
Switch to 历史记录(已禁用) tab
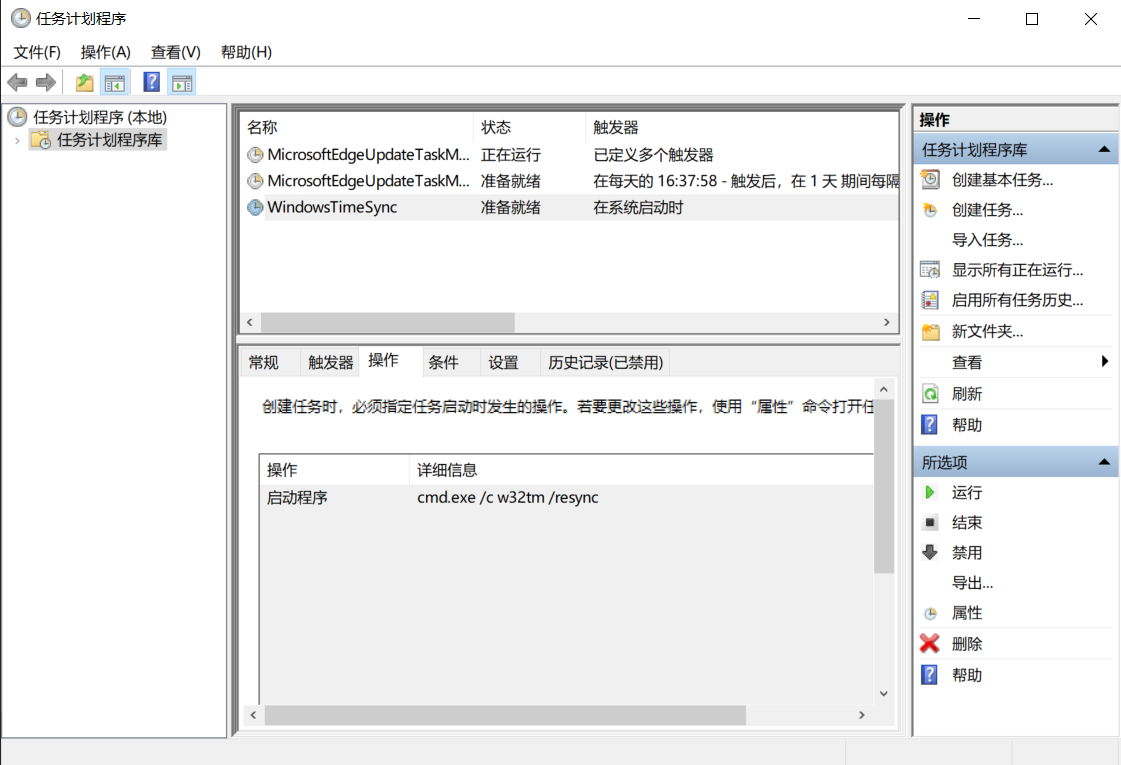(x=606, y=362)
